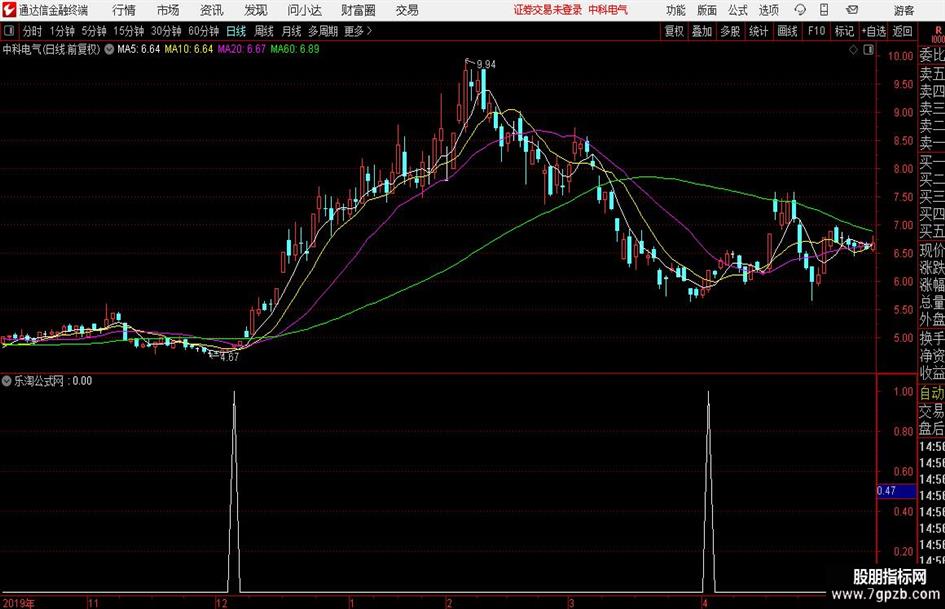
Task: Click the MA5: 6.64 indicator label
Action: (x=139, y=49)
